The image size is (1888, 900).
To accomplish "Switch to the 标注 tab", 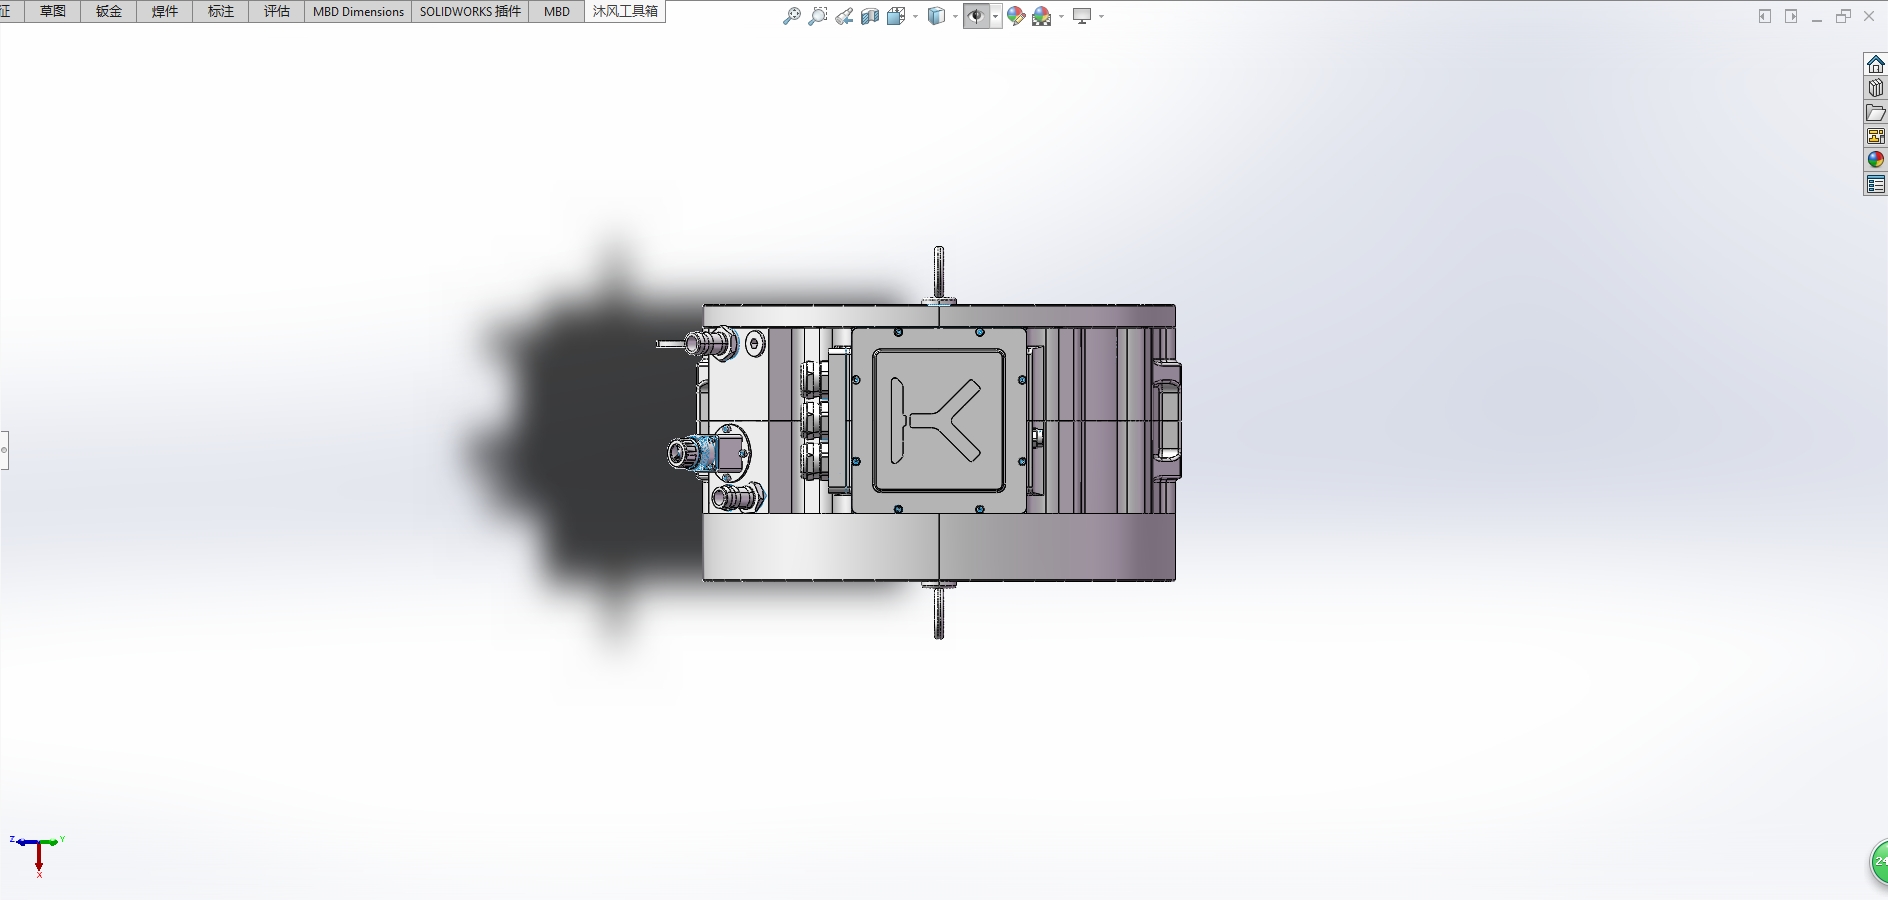I will coord(221,11).
